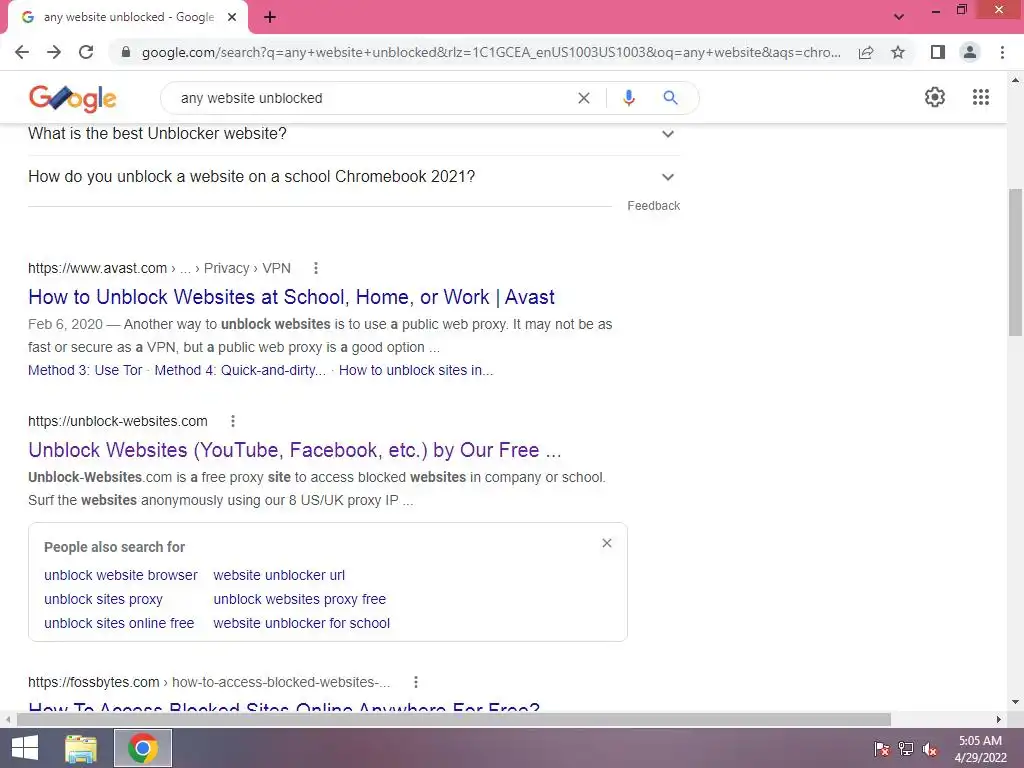Open more options for Avast result
The height and width of the screenshot is (768, 1024).
pos(315,268)
